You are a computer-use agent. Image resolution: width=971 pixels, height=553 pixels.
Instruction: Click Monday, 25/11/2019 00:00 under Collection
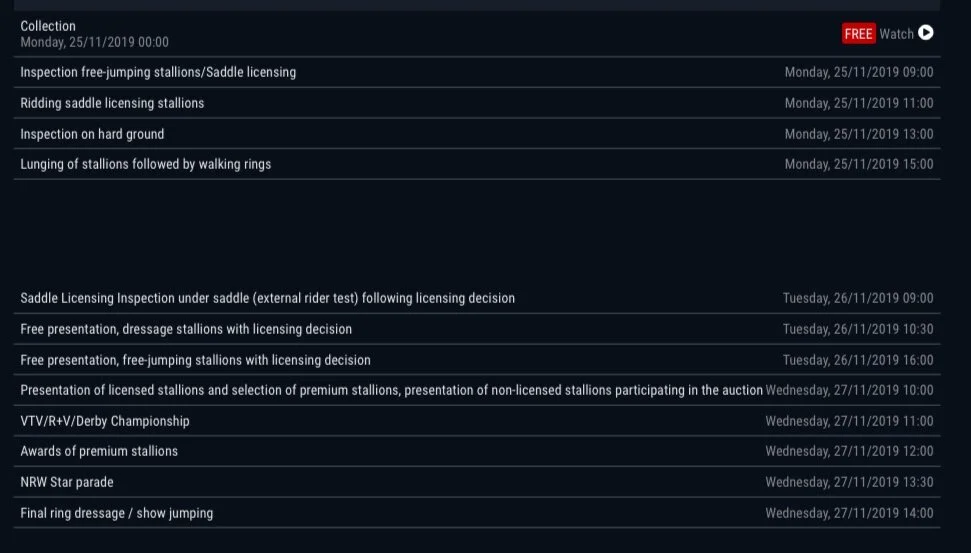[x=94, y=42]
